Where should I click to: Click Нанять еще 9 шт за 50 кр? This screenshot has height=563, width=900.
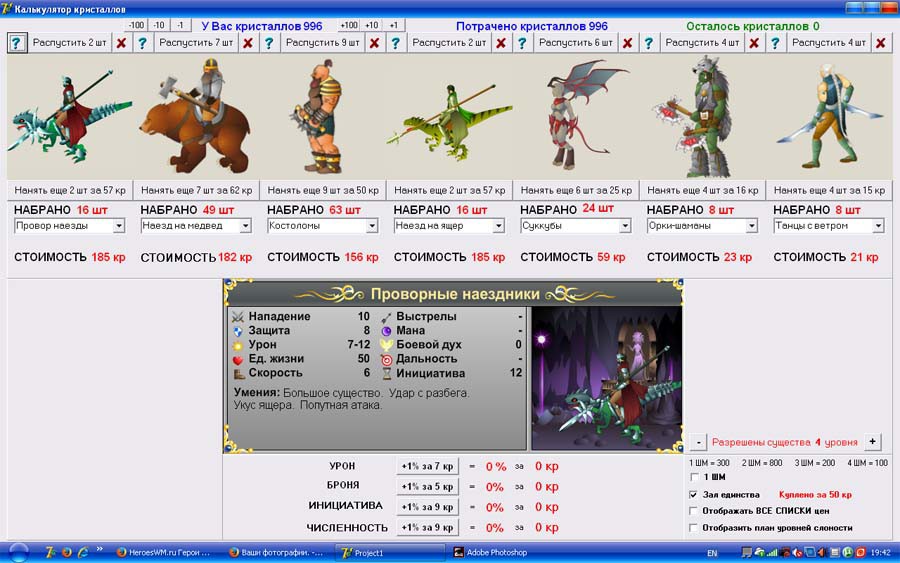pyautogui.click(x=323, y=190)
